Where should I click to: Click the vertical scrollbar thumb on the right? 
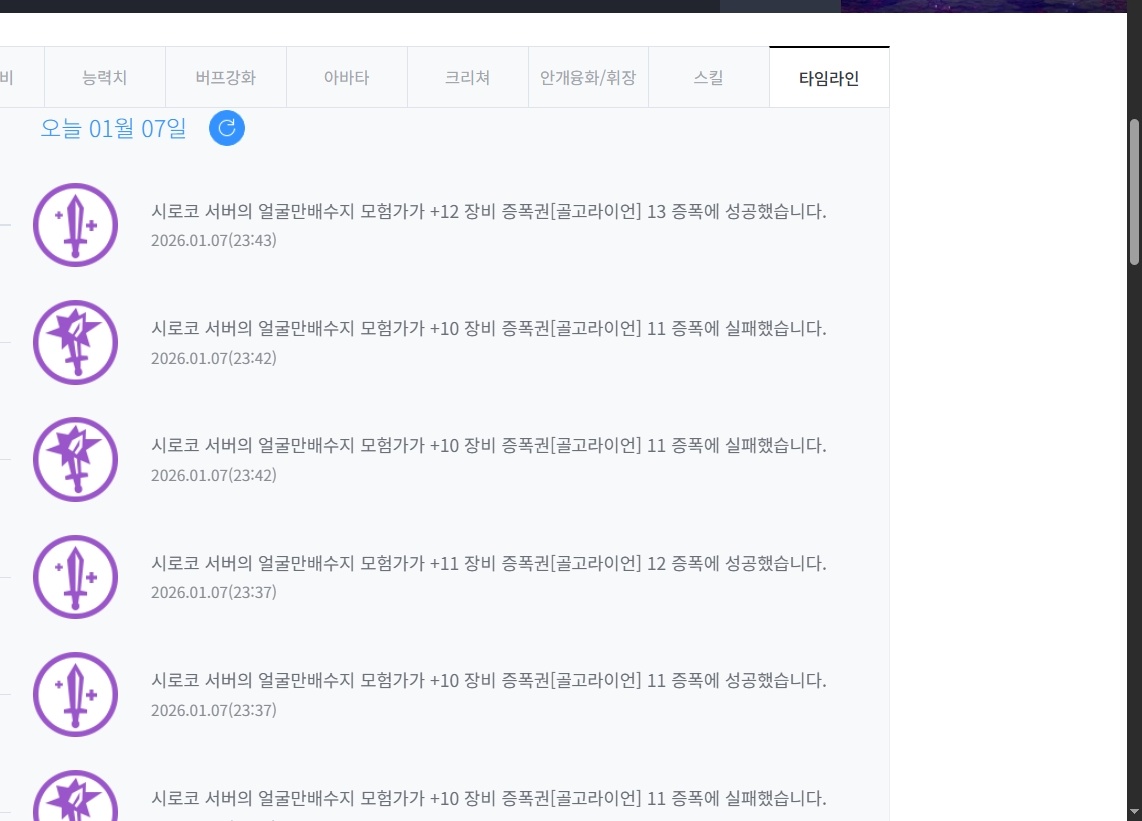tap(1134, 192)
